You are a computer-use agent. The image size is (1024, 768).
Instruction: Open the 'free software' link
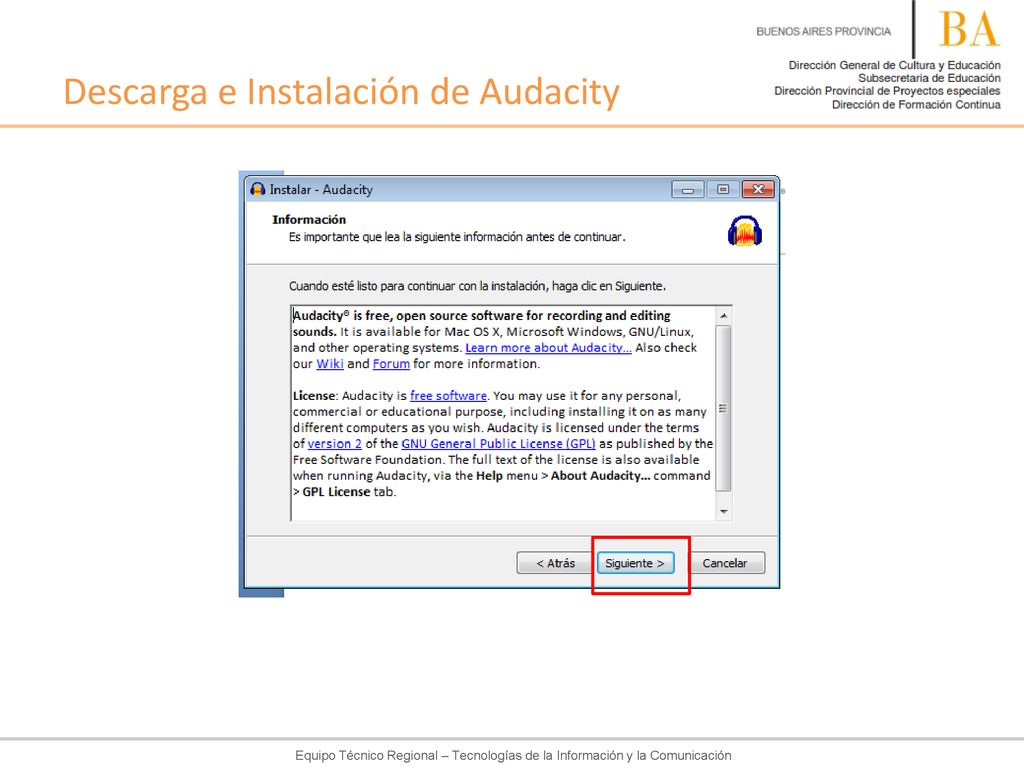click(448, 396)
